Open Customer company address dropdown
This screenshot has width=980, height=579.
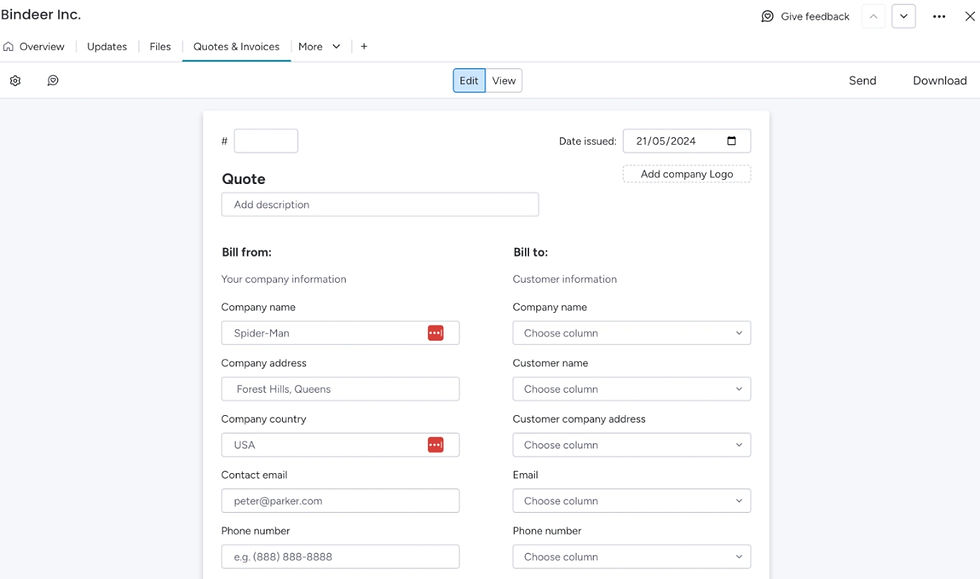coord(631,445)
